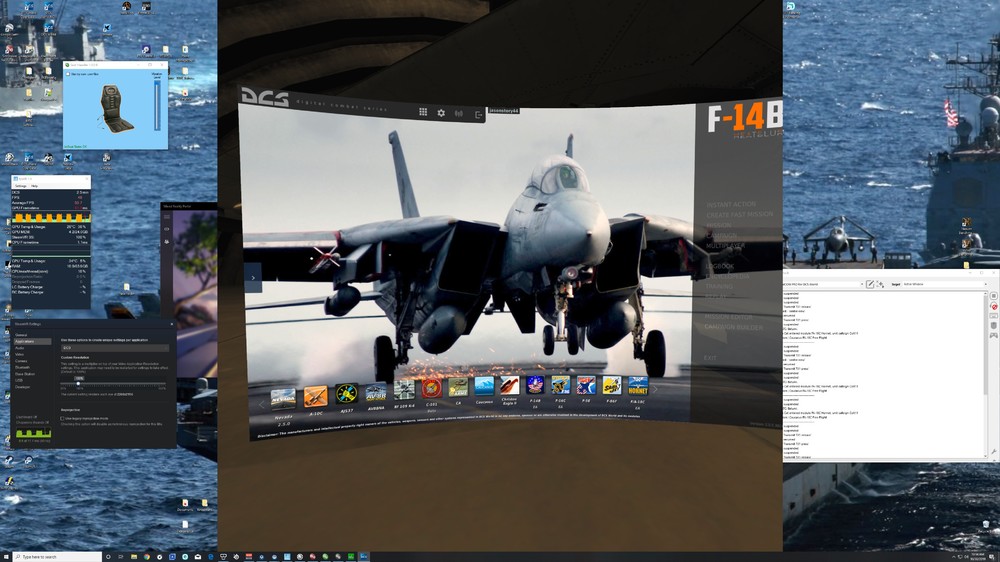
Task: Expand the SteamVR application selection dropdown
Action: tap(115, 348)
